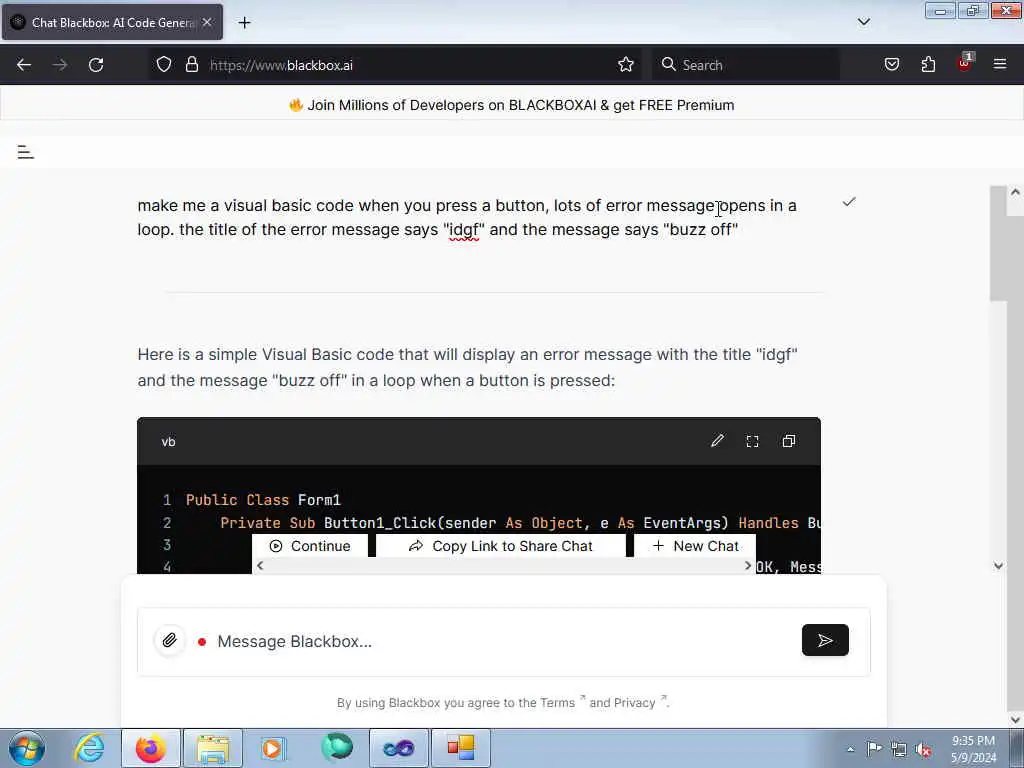
Task: Open the taskbar clock showing 9:35 PM
Action: (x=973, y=749)
